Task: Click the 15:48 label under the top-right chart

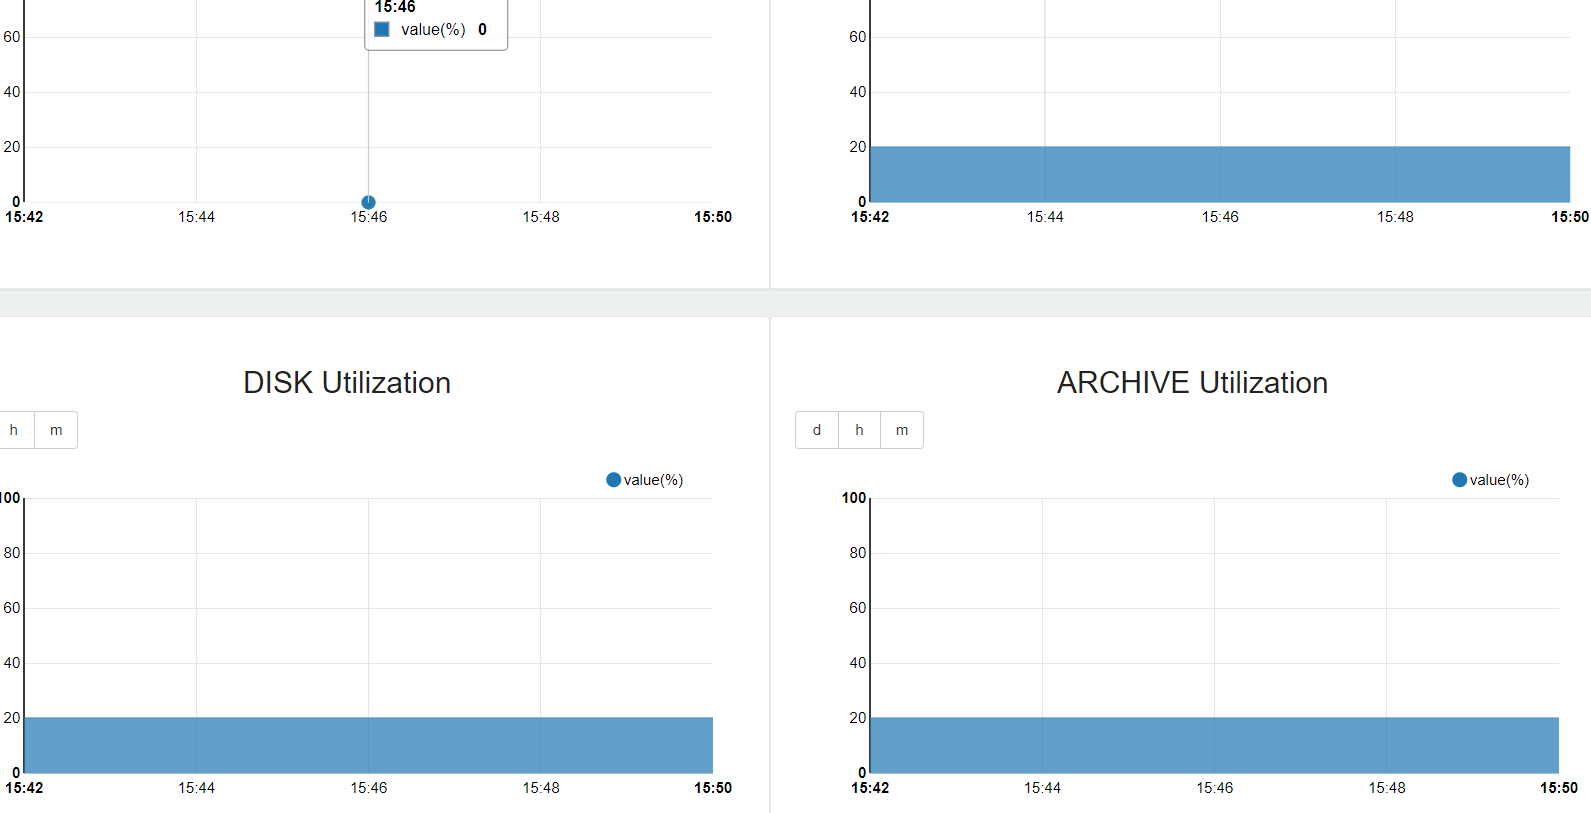Action: pyautogui.click(x=1395, y=217)
